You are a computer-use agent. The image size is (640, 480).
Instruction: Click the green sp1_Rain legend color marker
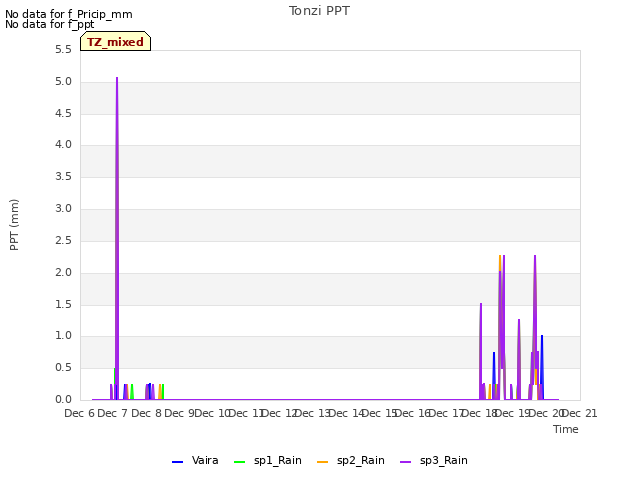tap(240, 462)
